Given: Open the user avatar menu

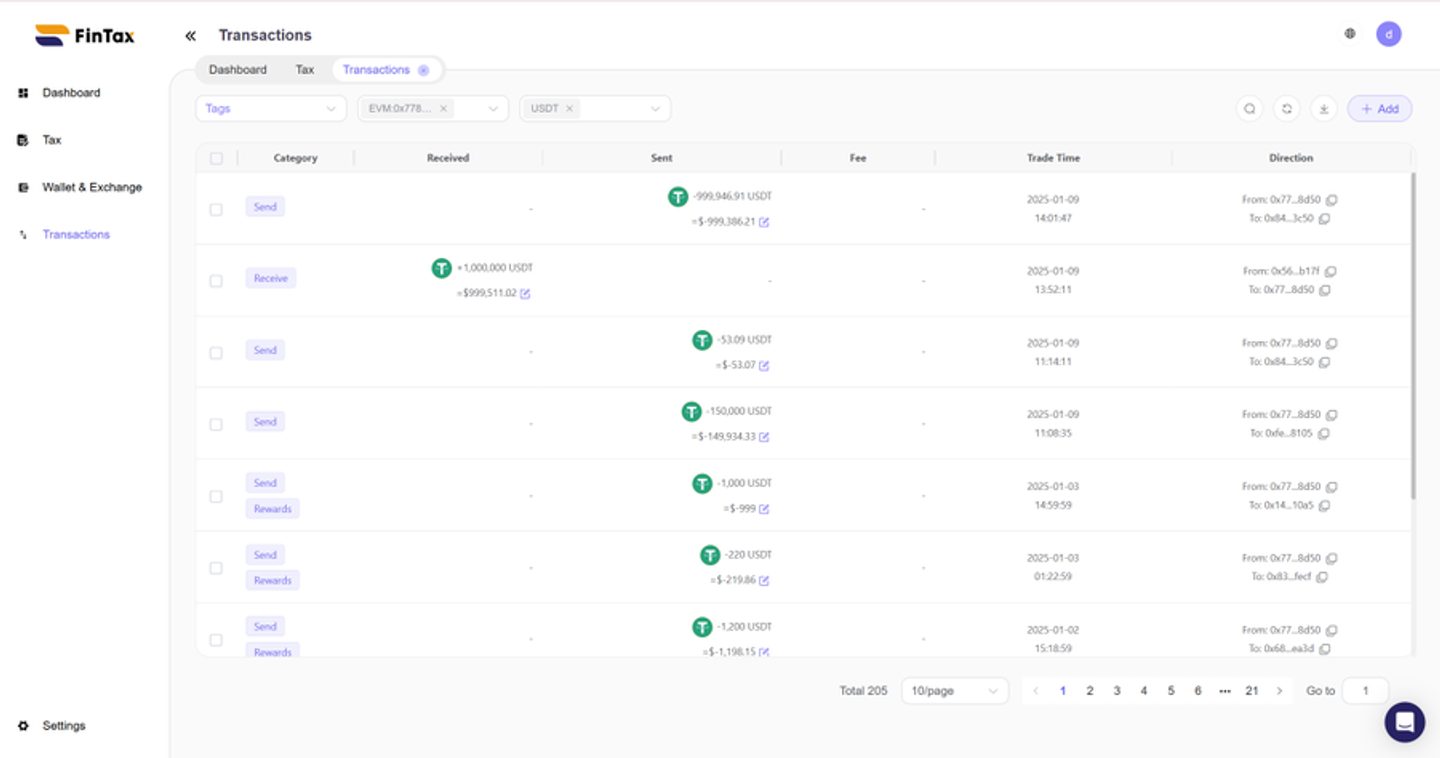Looking at the screenshot, I should pos(1388,34).
